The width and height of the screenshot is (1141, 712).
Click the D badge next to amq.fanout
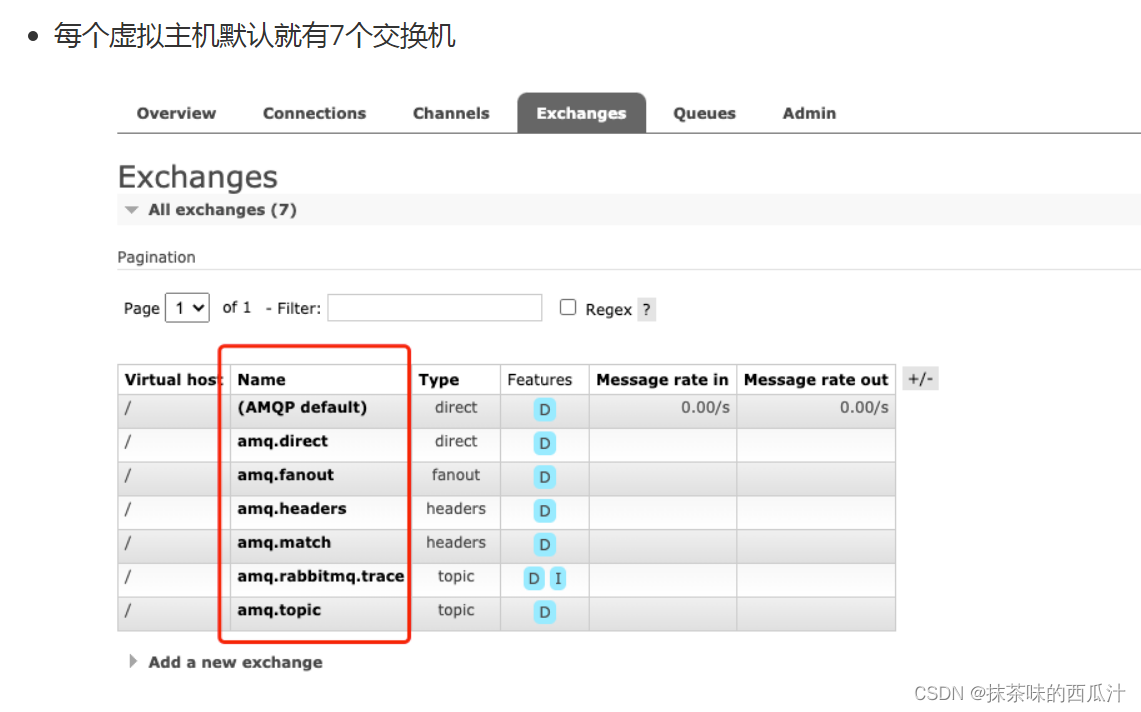pos(544,477)
